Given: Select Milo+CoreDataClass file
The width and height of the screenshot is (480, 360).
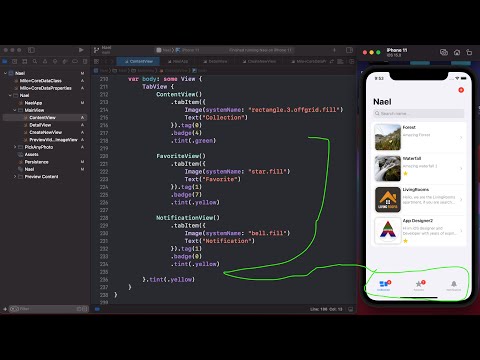Looking at the screenshot, I should coord(41,81).
